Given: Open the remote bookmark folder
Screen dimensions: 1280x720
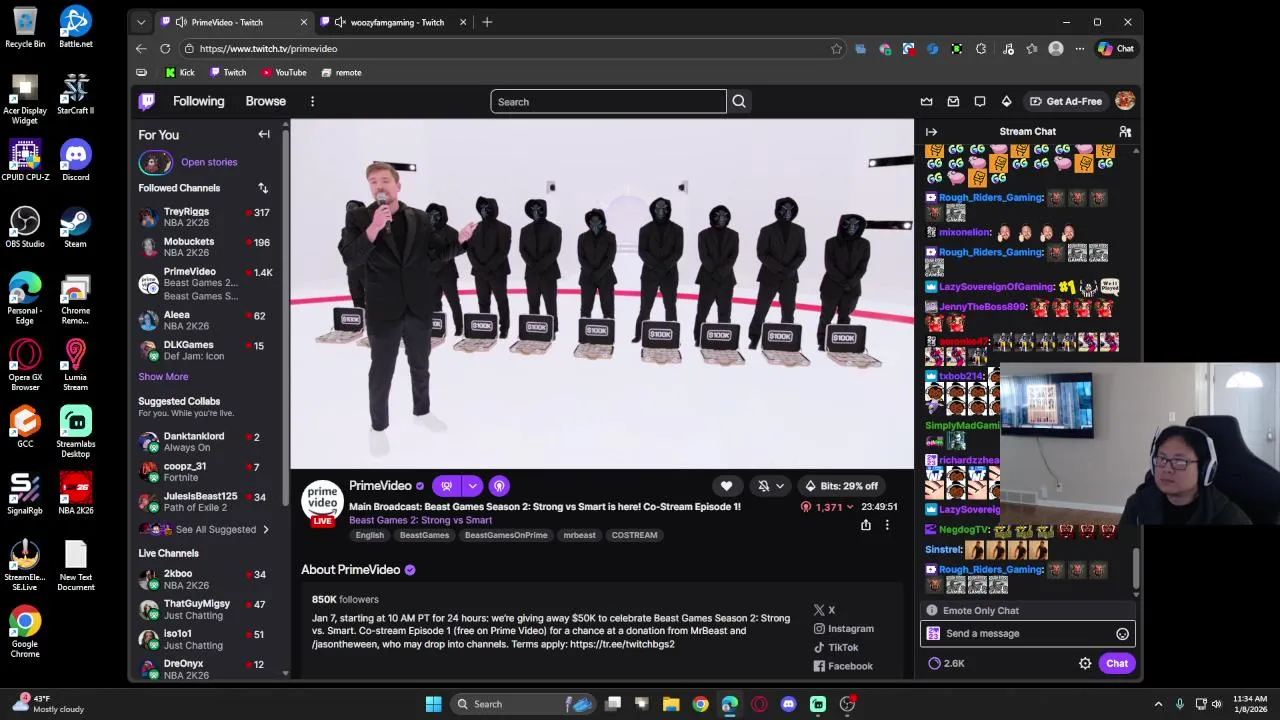Looking at the screenshot, I should [341, 72].
